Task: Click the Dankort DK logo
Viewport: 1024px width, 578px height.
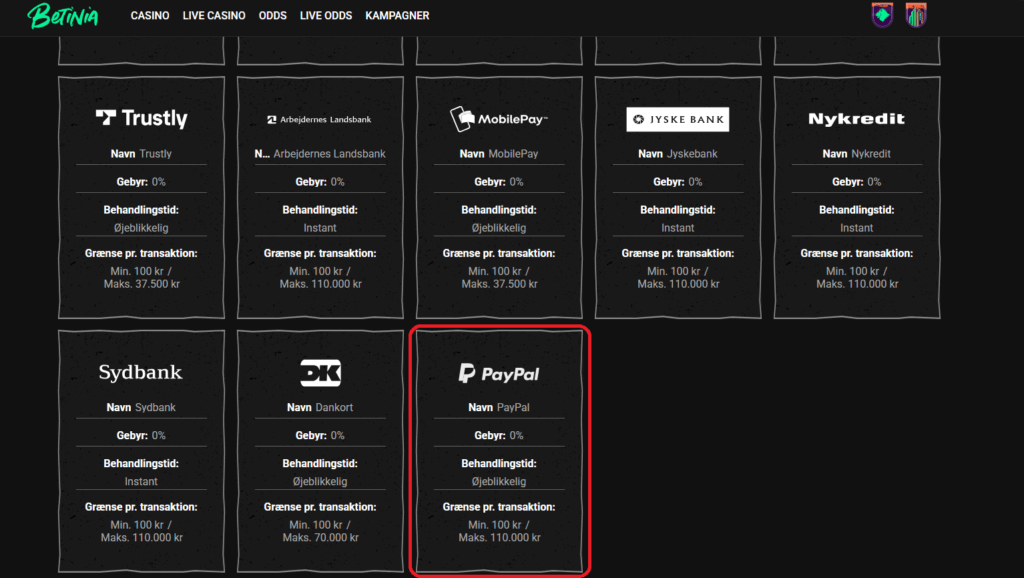Action: pos(320,373)
